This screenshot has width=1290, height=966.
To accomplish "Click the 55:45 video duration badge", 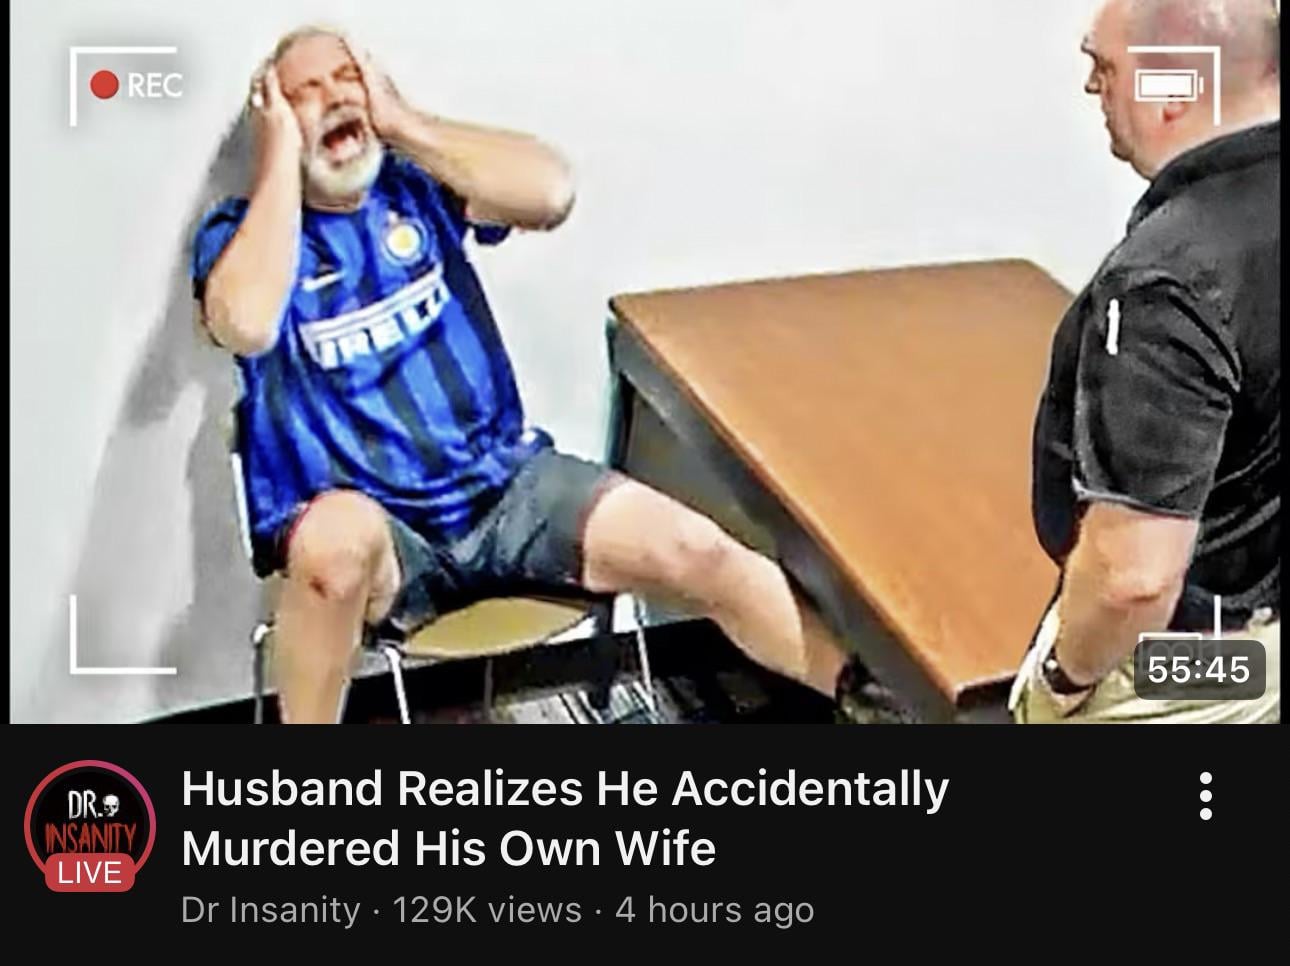I will [x=1199, y=669].
